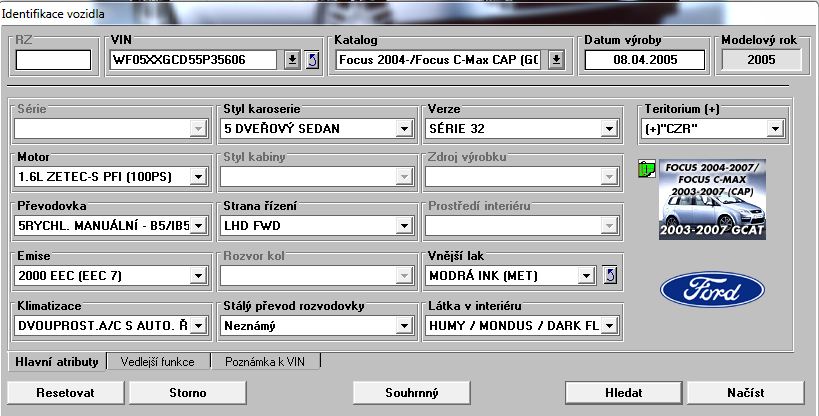Click the VIN history arrow button
Viewport: 819px width, 416px height.
pos(292,60)
